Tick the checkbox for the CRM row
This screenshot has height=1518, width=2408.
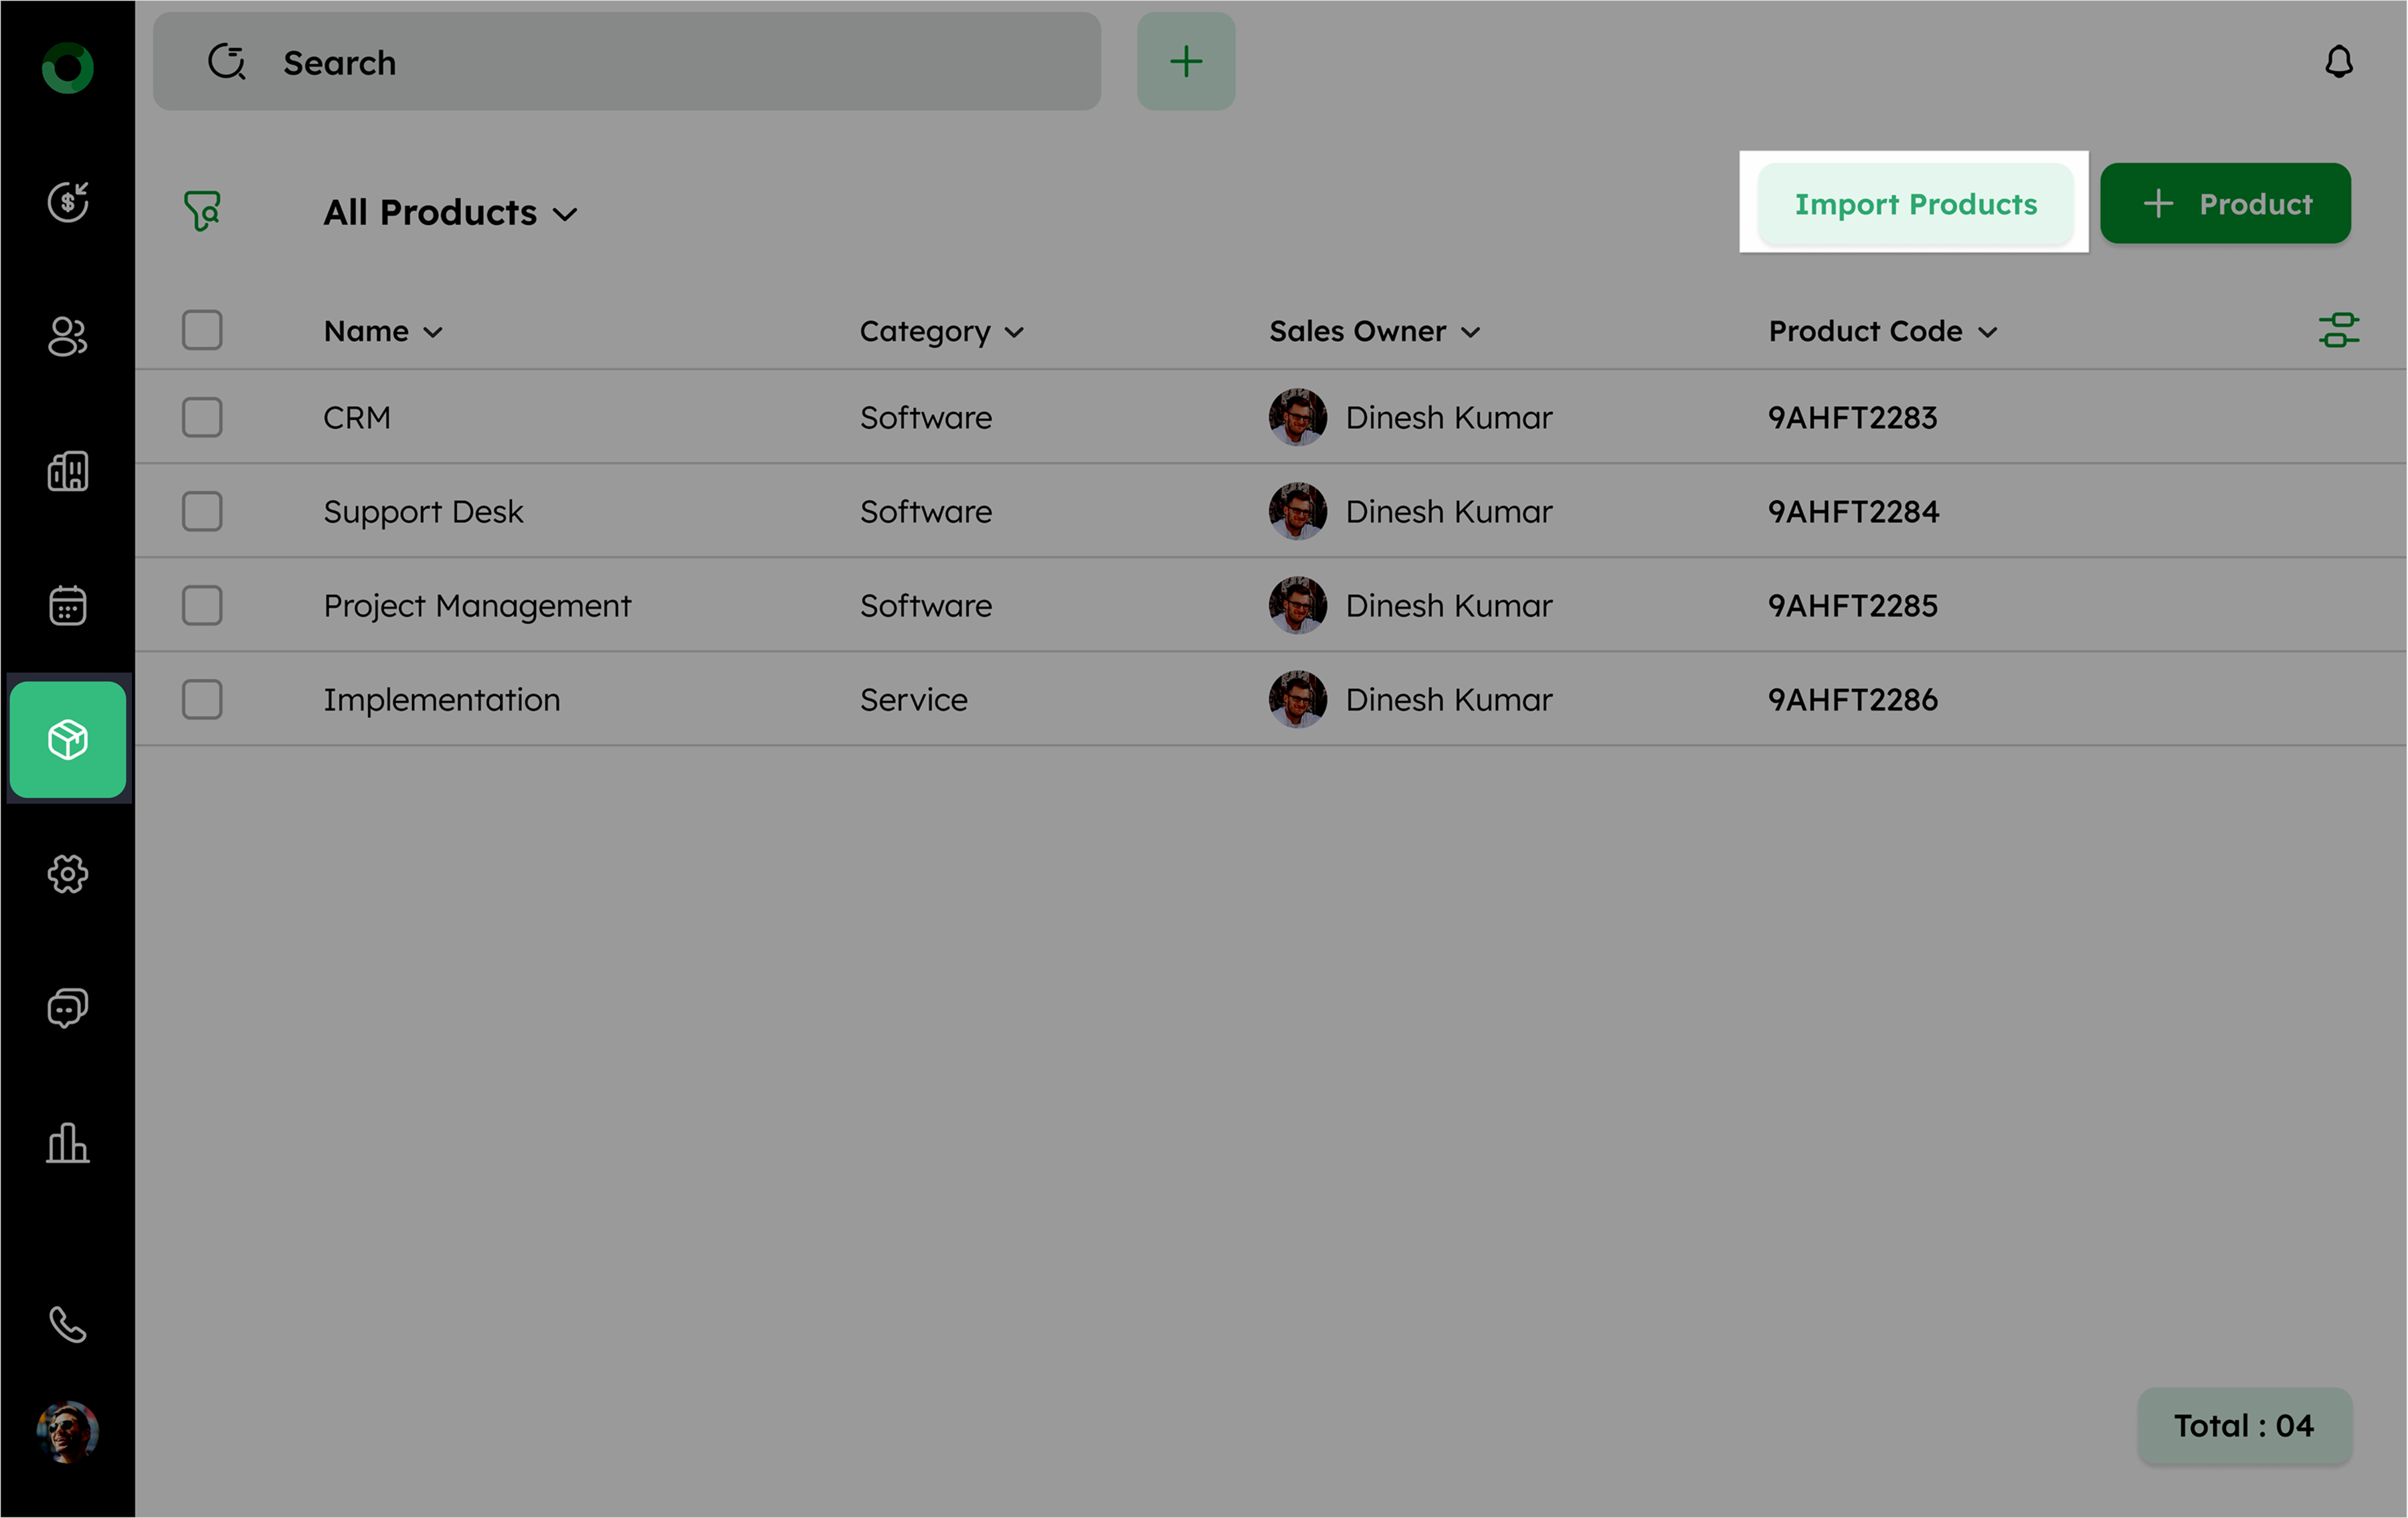(x=202, y=417)
